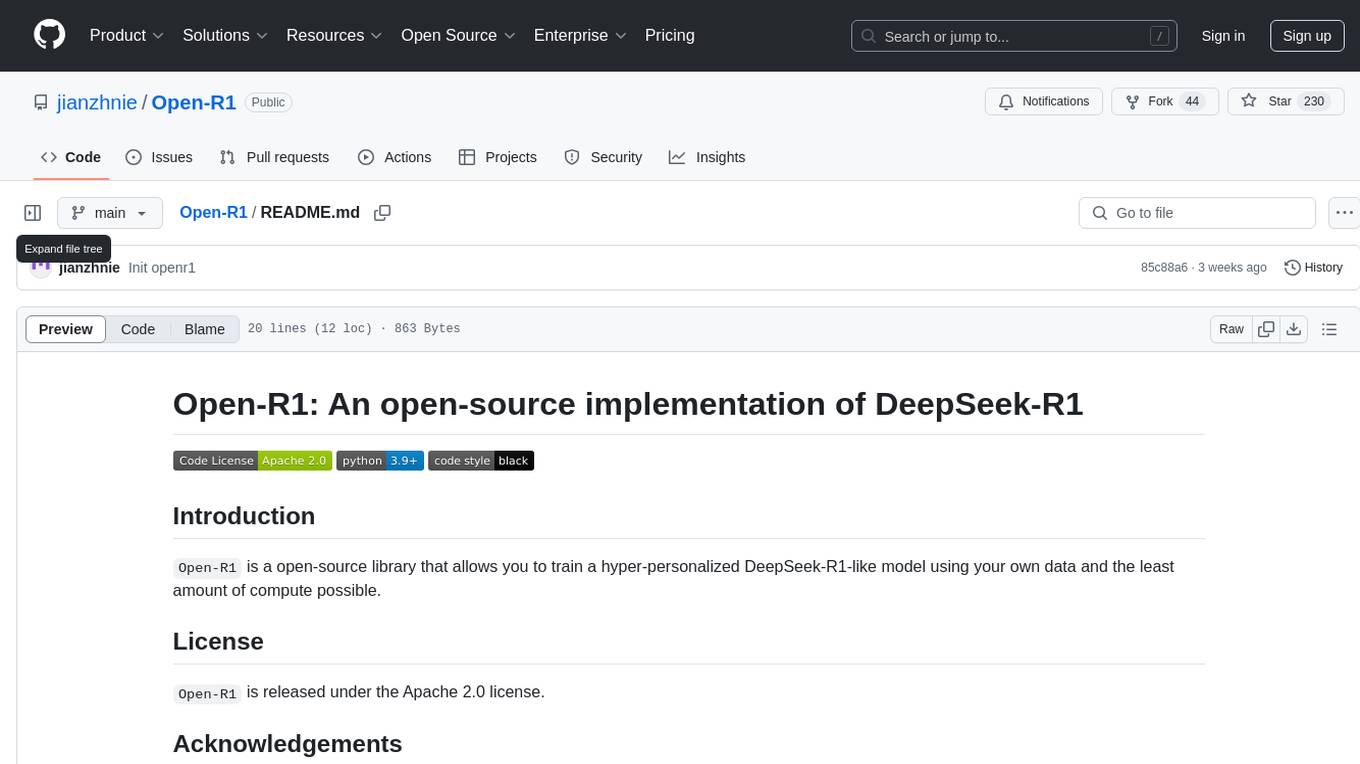Open the Solutions menu

225,36
